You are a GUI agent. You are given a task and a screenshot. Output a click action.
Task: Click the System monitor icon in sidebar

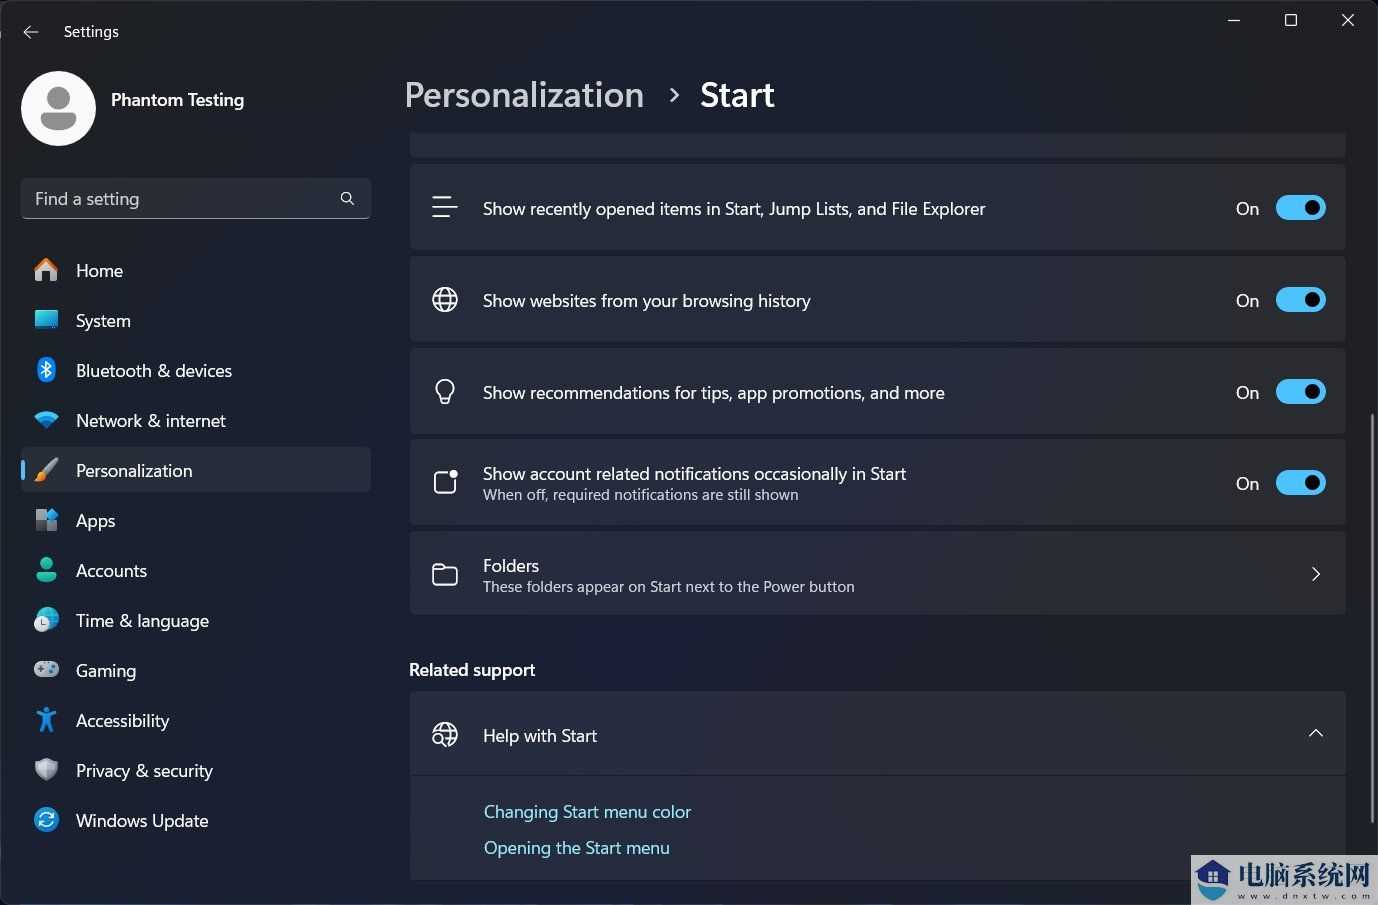click(x=46, y=320)
